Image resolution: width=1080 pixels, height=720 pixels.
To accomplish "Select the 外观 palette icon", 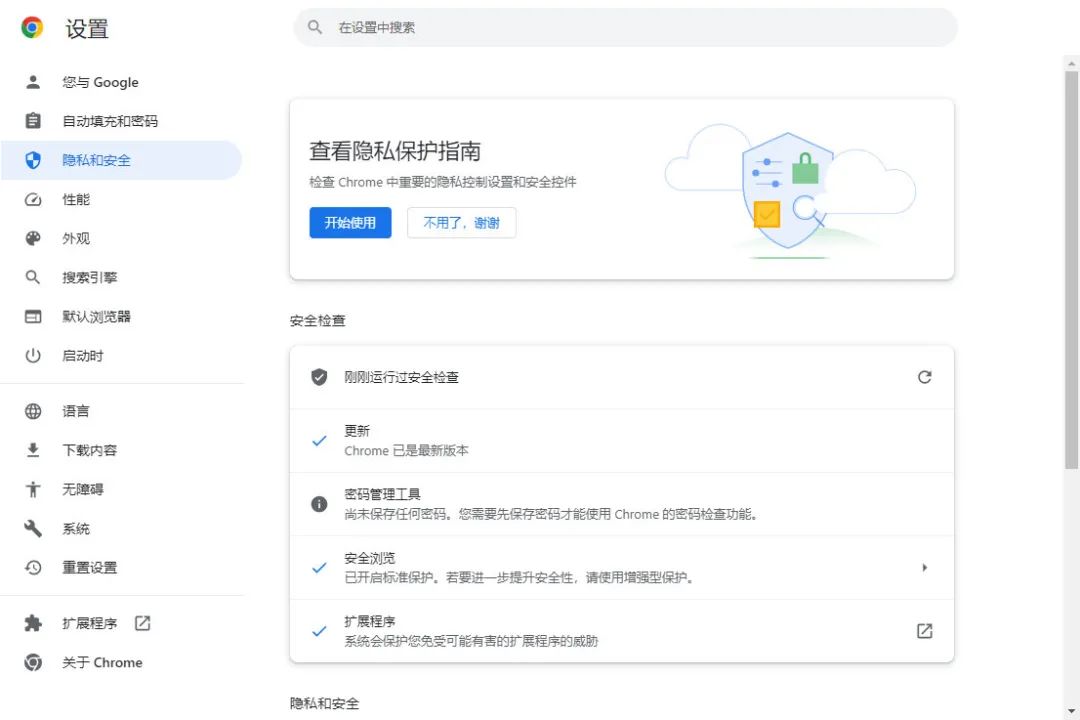I will (x=32, y=238).
